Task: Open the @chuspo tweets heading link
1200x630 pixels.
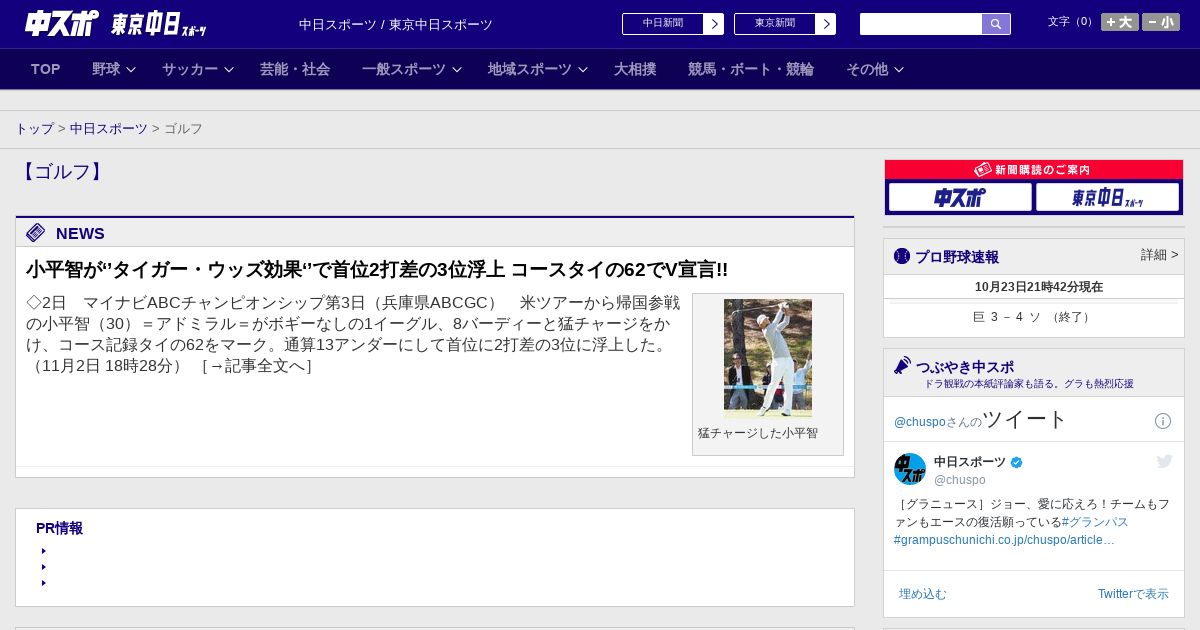Action: pos(980,420)
